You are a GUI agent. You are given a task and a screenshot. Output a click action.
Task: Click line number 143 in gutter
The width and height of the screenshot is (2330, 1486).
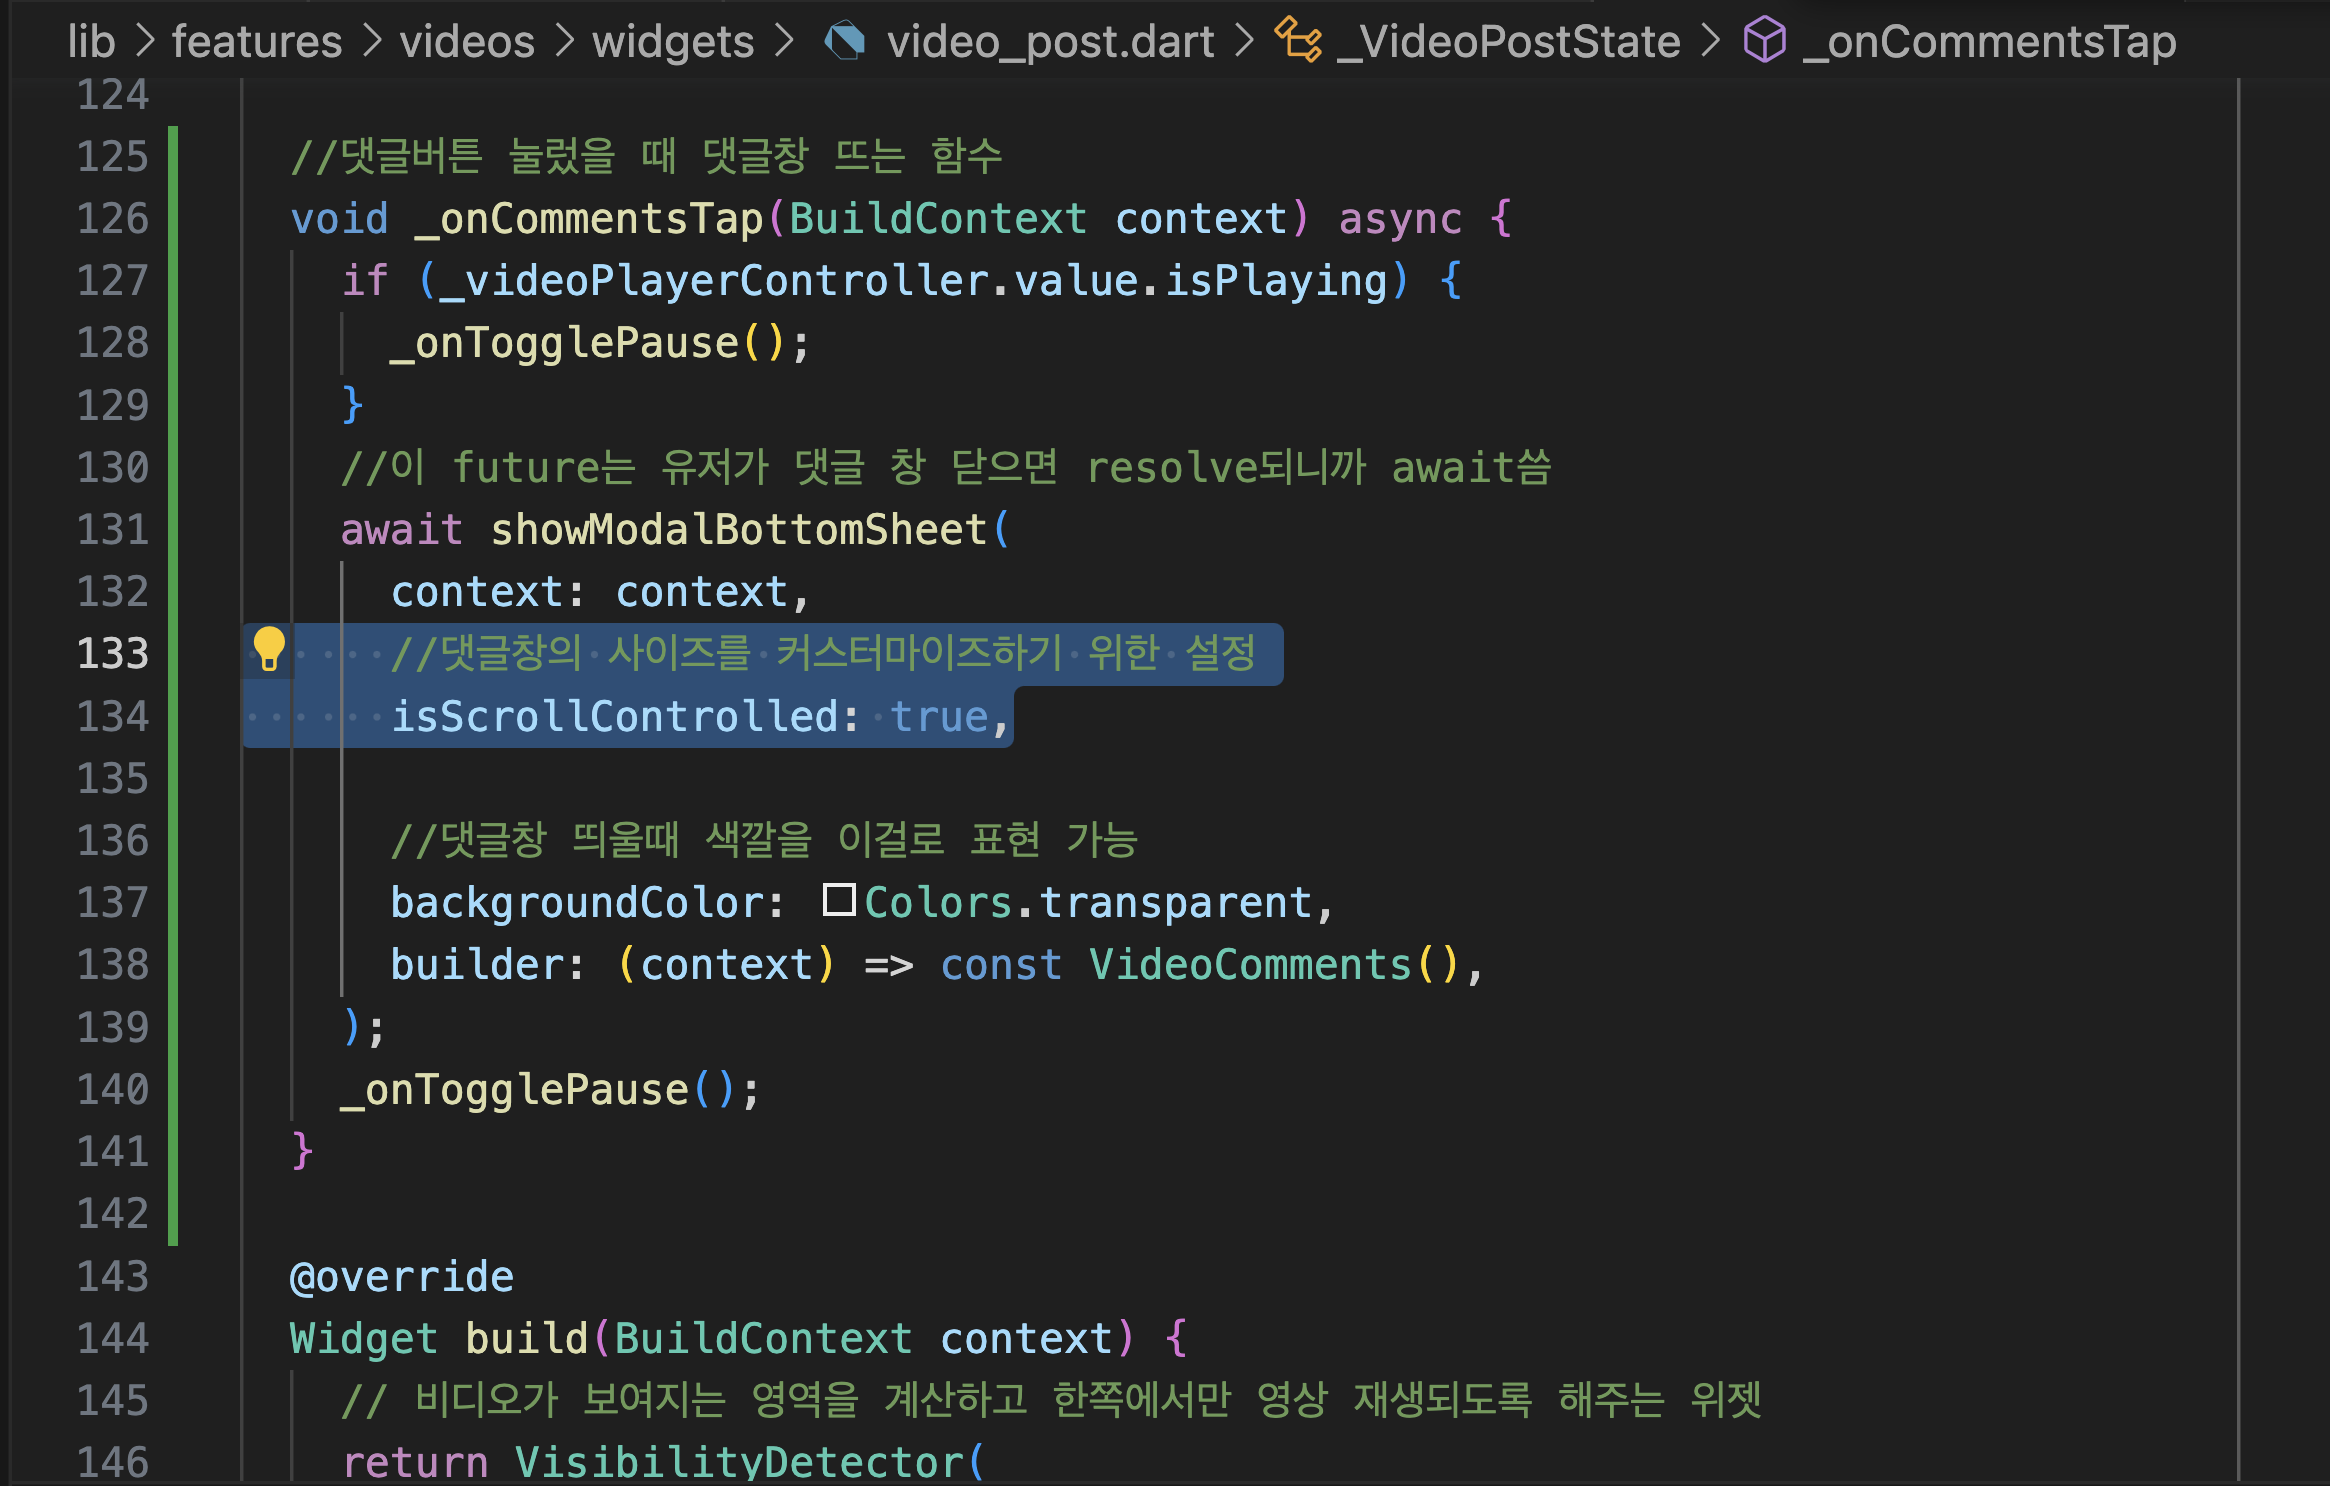(113, 1276)
